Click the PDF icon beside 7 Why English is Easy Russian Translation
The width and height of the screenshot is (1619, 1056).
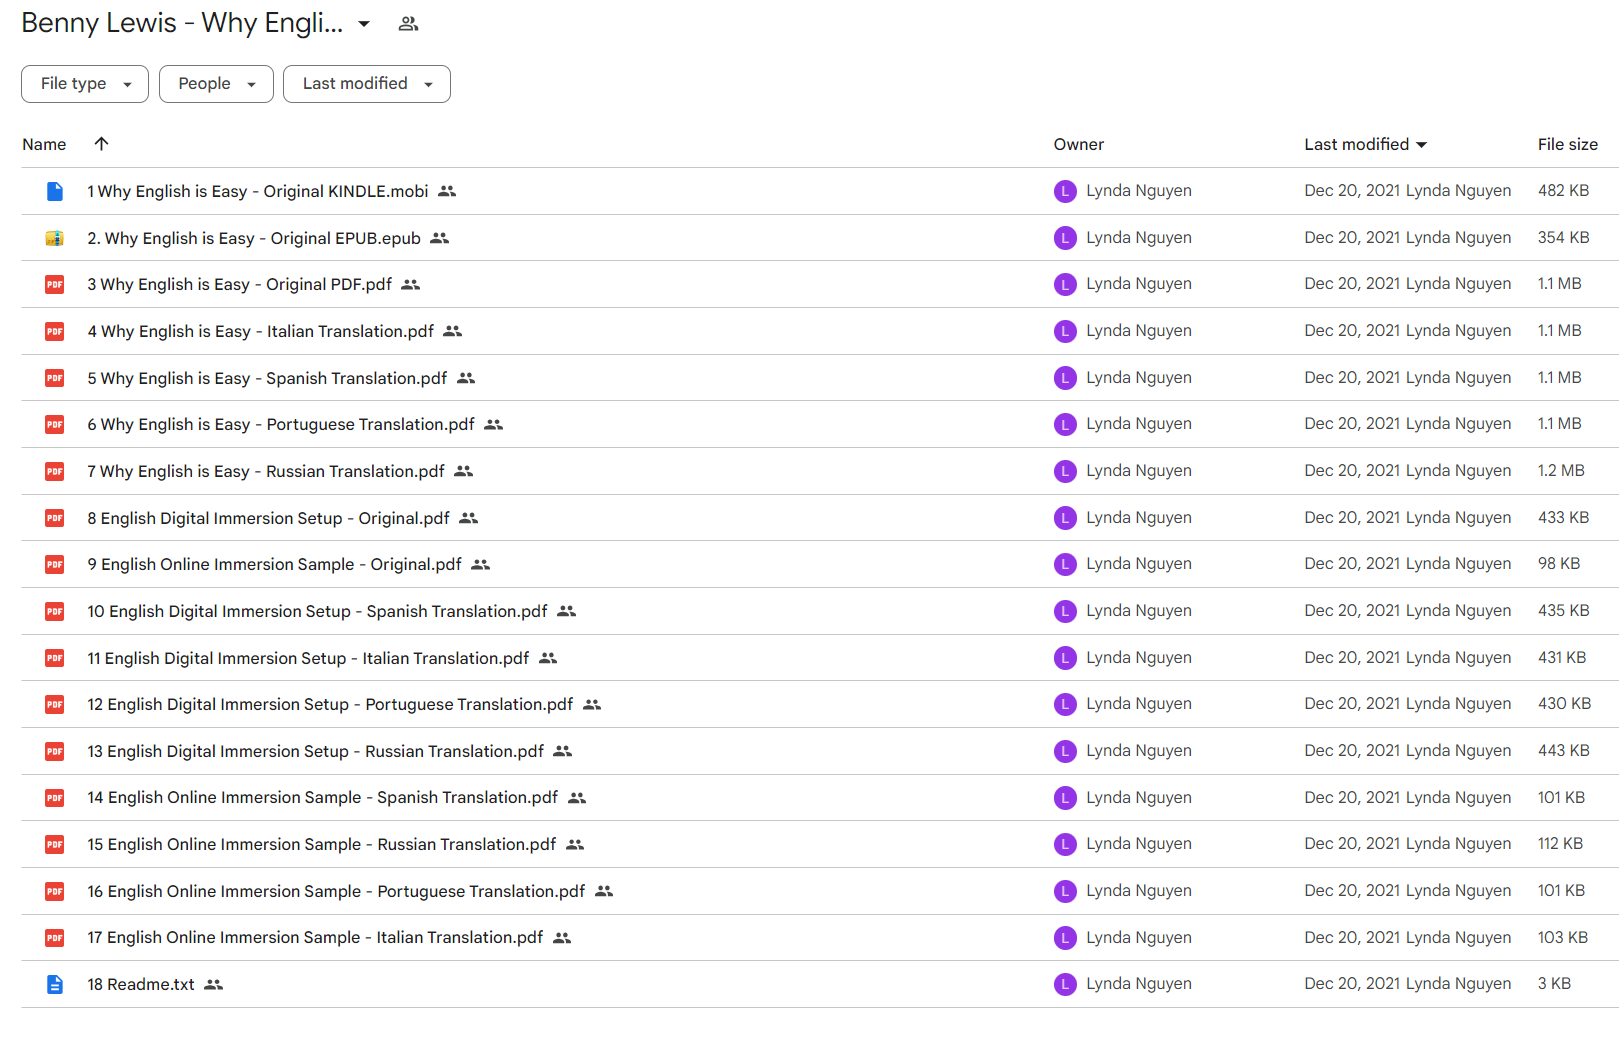[x=55, y=471]
